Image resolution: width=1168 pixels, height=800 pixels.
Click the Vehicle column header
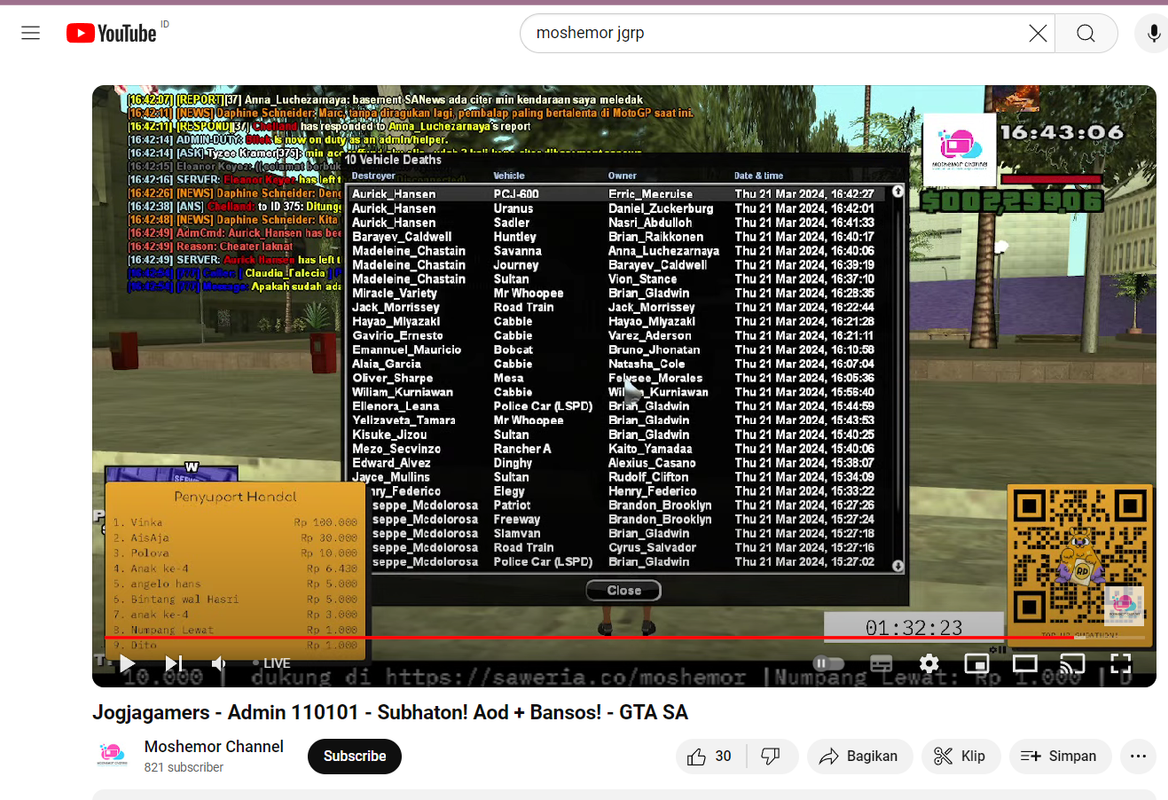click(509, 176)
